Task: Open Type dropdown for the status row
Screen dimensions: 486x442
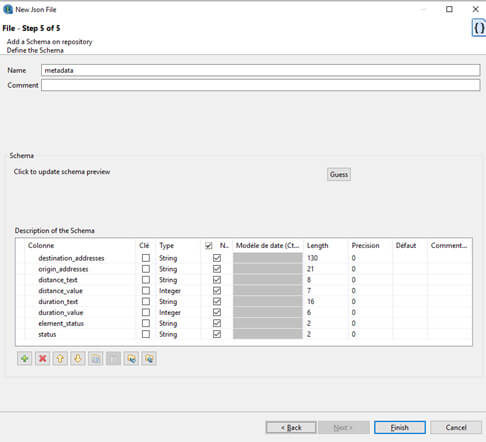Action: (168, 334)
